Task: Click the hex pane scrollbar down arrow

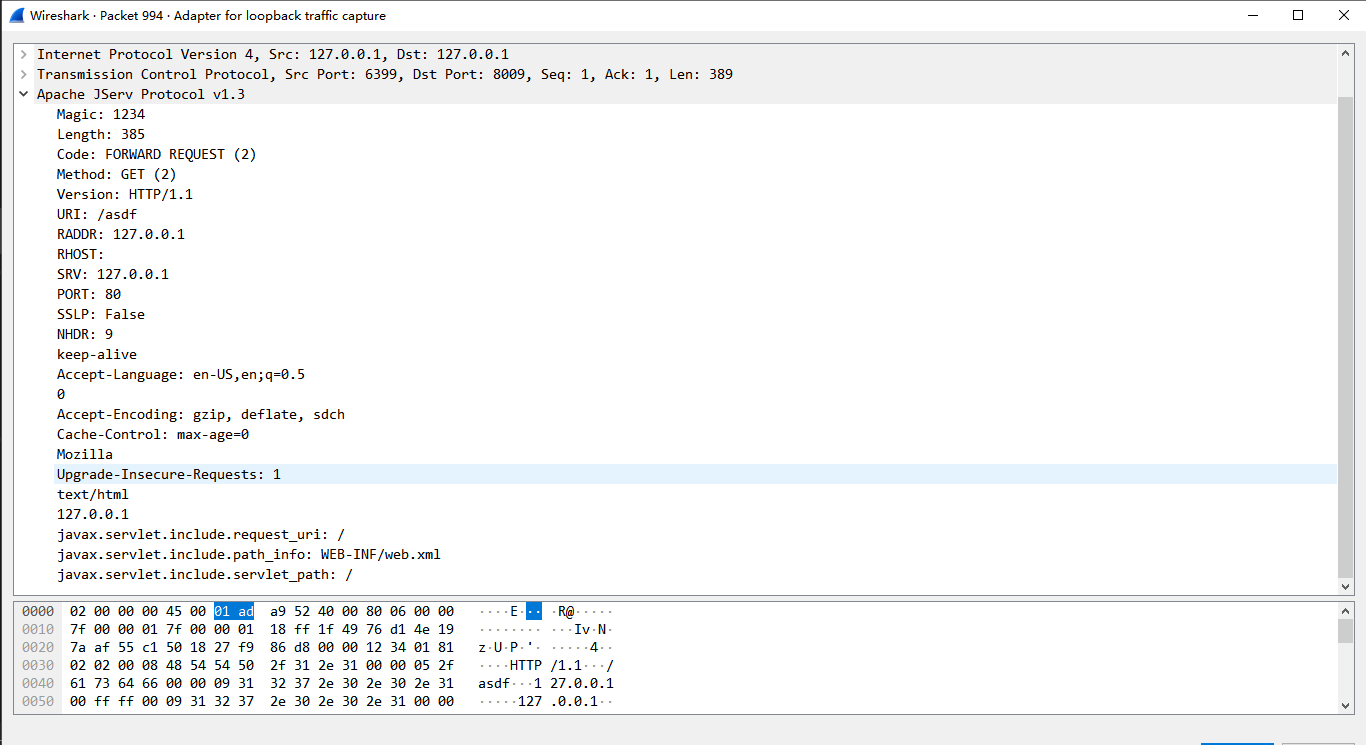Action: pyautogui.click(x=1345, y=704)
